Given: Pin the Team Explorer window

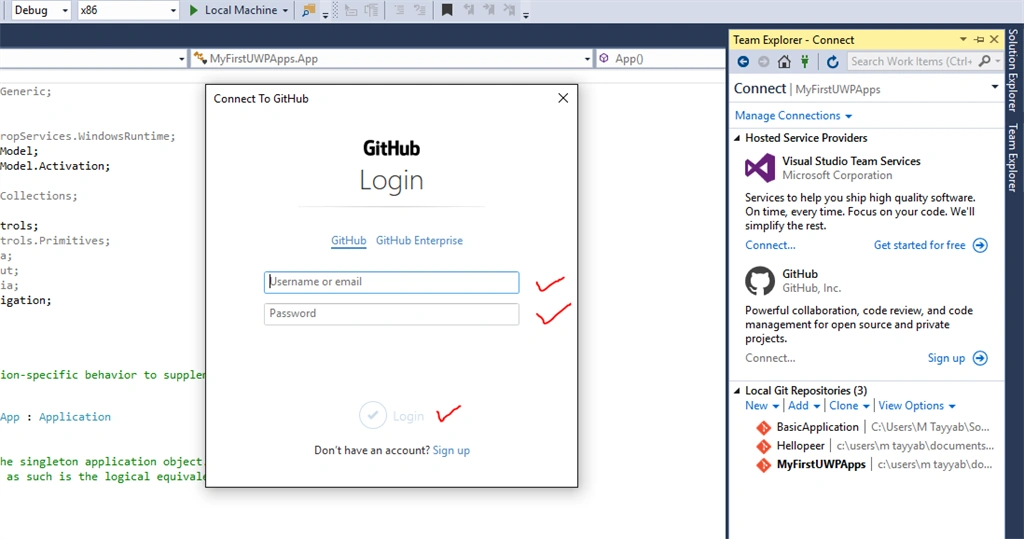Looking at the screenshot, I should [x=979, y=40].
